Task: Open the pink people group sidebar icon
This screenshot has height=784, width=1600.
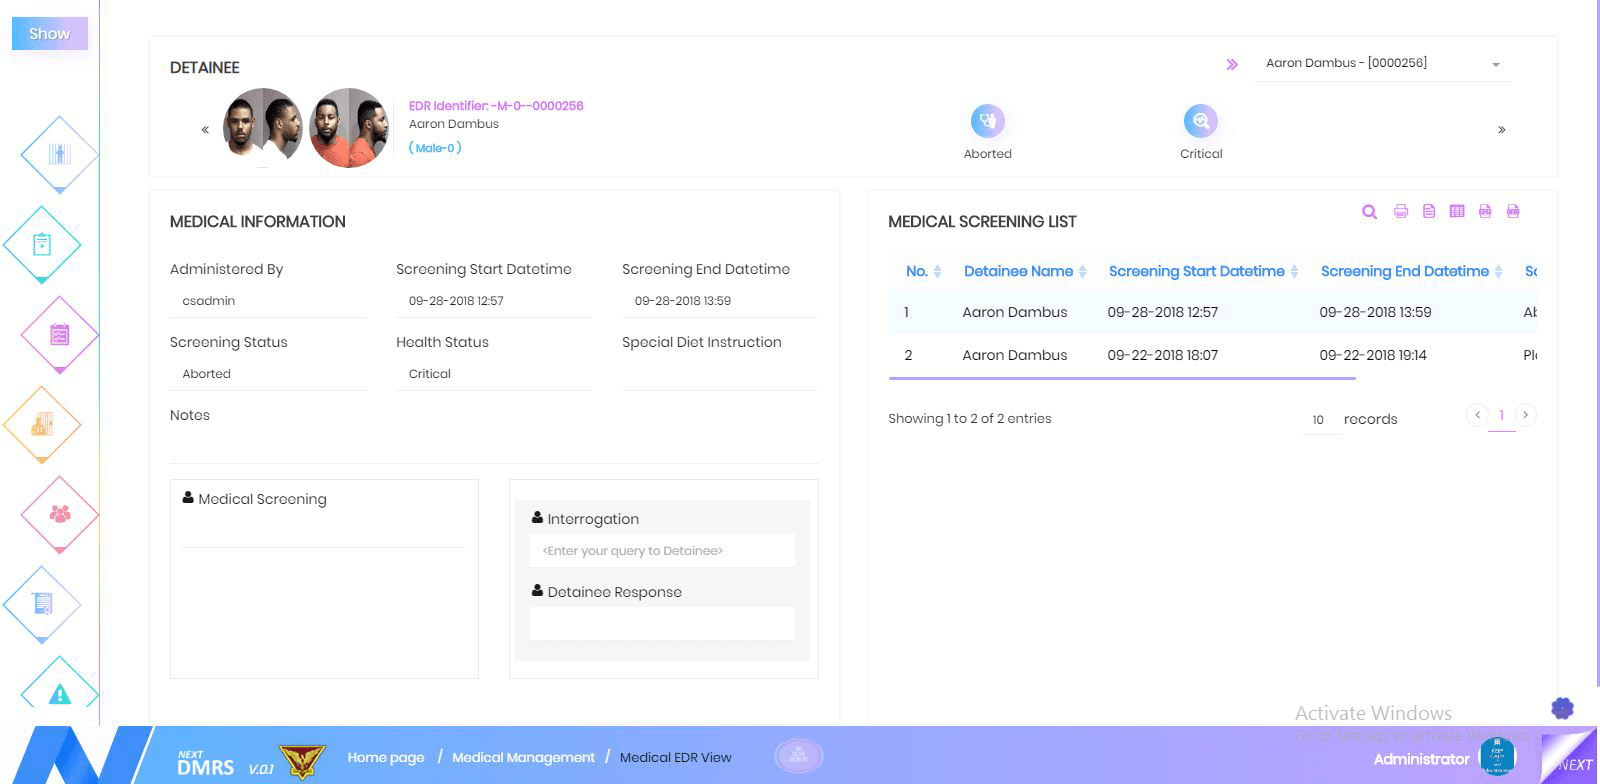Action: click(60, 514)
